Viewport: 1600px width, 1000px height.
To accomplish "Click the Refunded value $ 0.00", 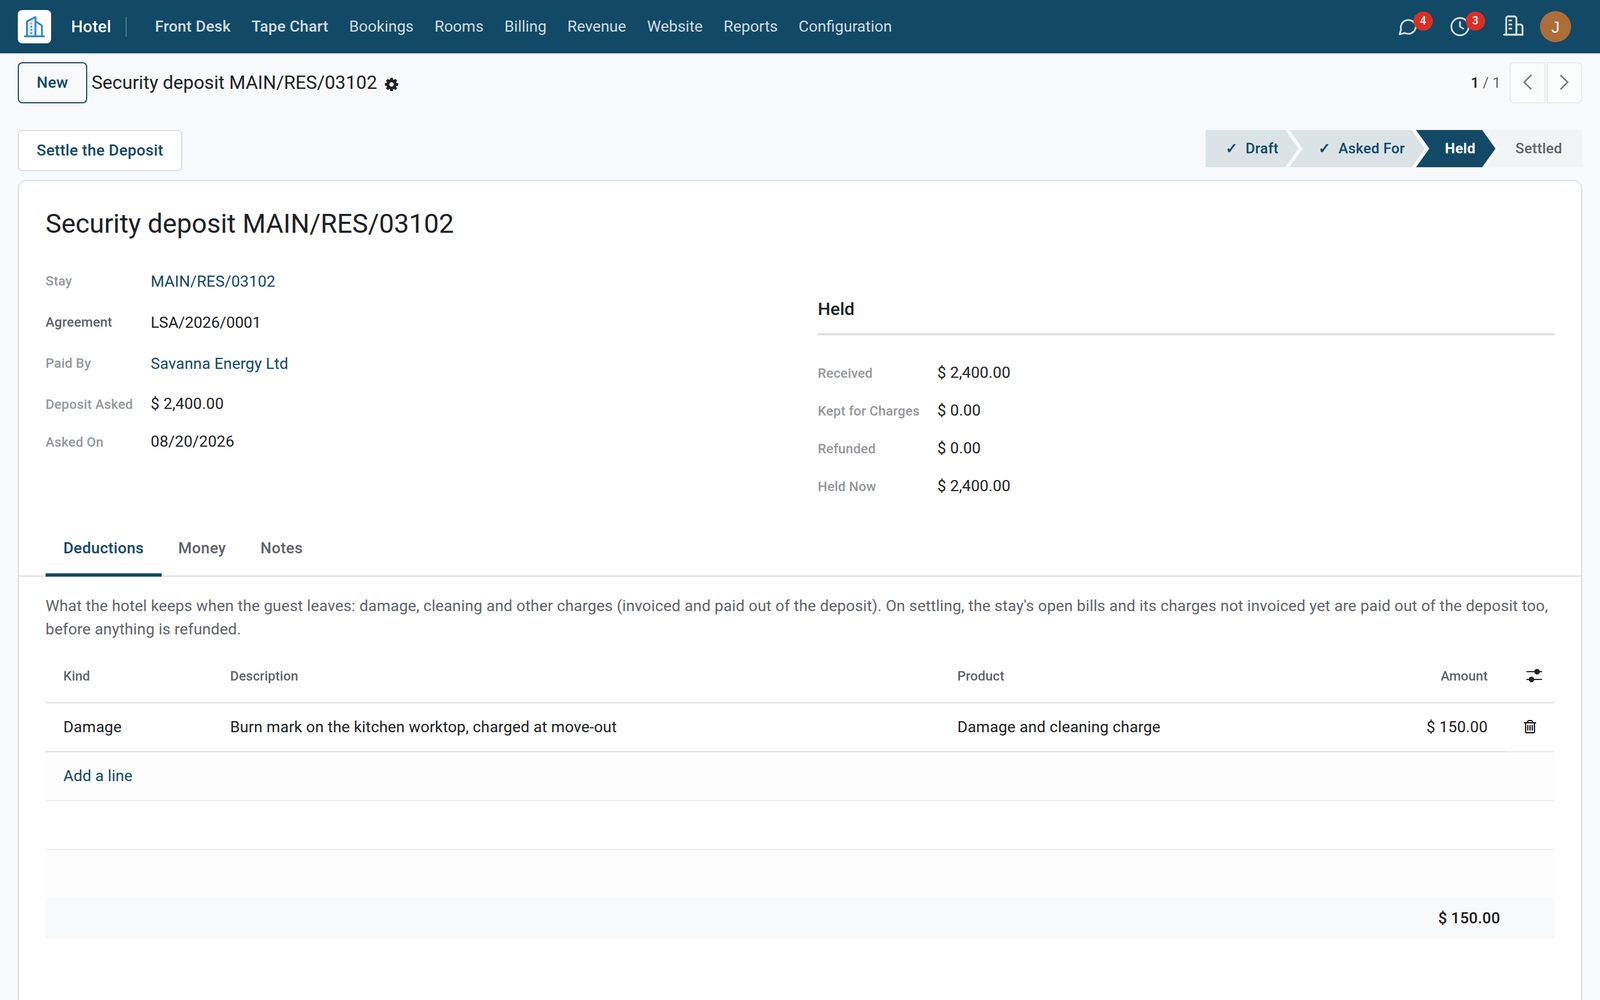I will click(x=959, y=448).
